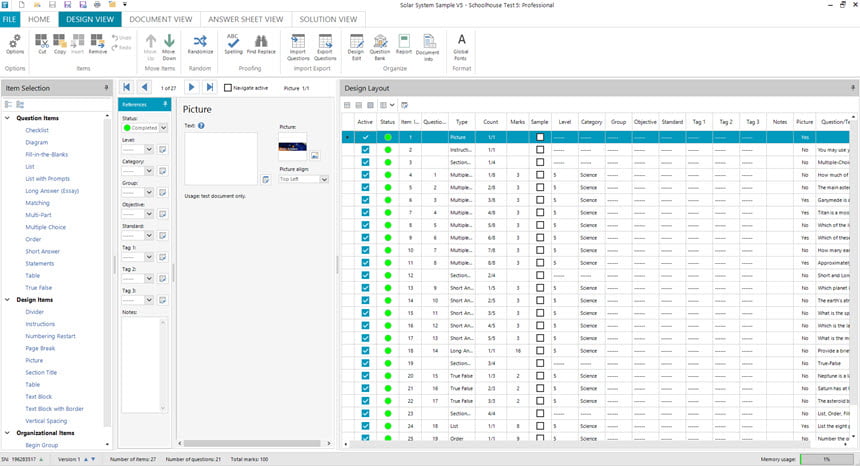
Task: Click the Memory usage progress bar
Action: pyautogui.click(x=827, y=459)
